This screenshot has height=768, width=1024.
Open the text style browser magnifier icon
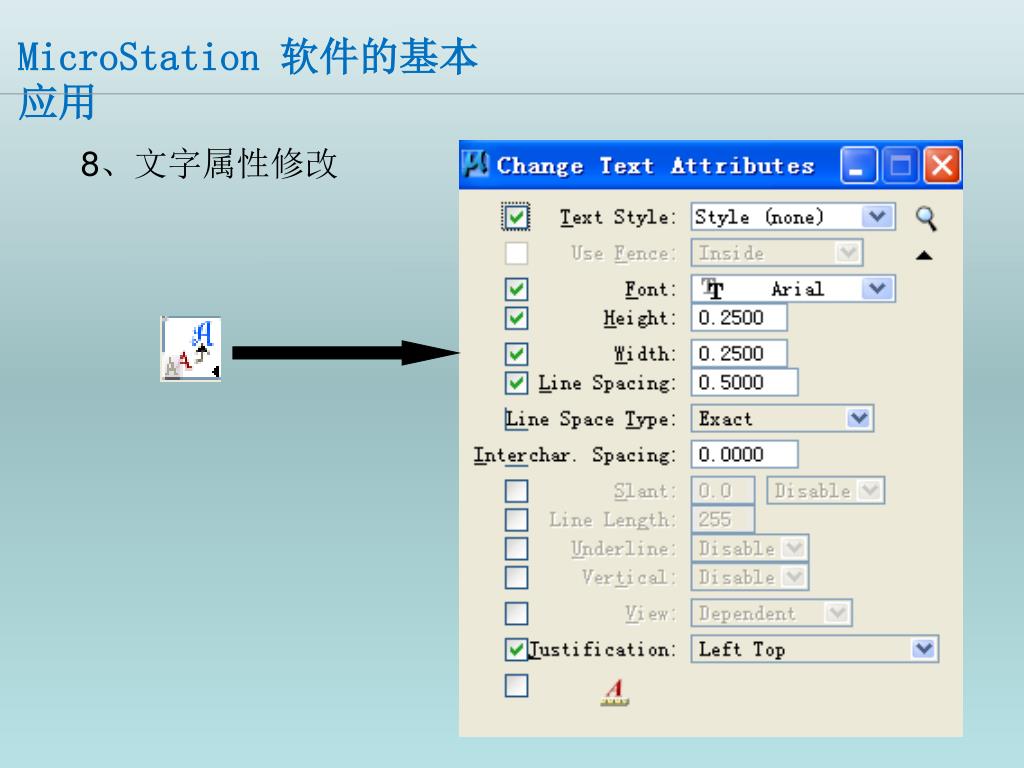pos(926,219)
